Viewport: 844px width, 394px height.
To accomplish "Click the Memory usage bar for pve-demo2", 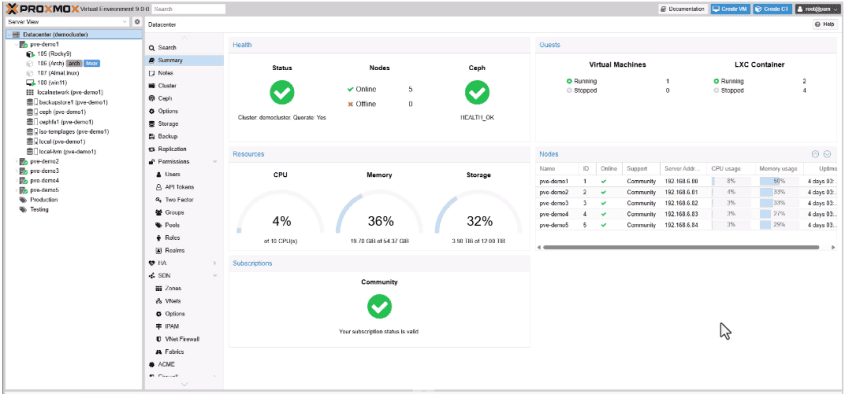I will click(779, 192).
